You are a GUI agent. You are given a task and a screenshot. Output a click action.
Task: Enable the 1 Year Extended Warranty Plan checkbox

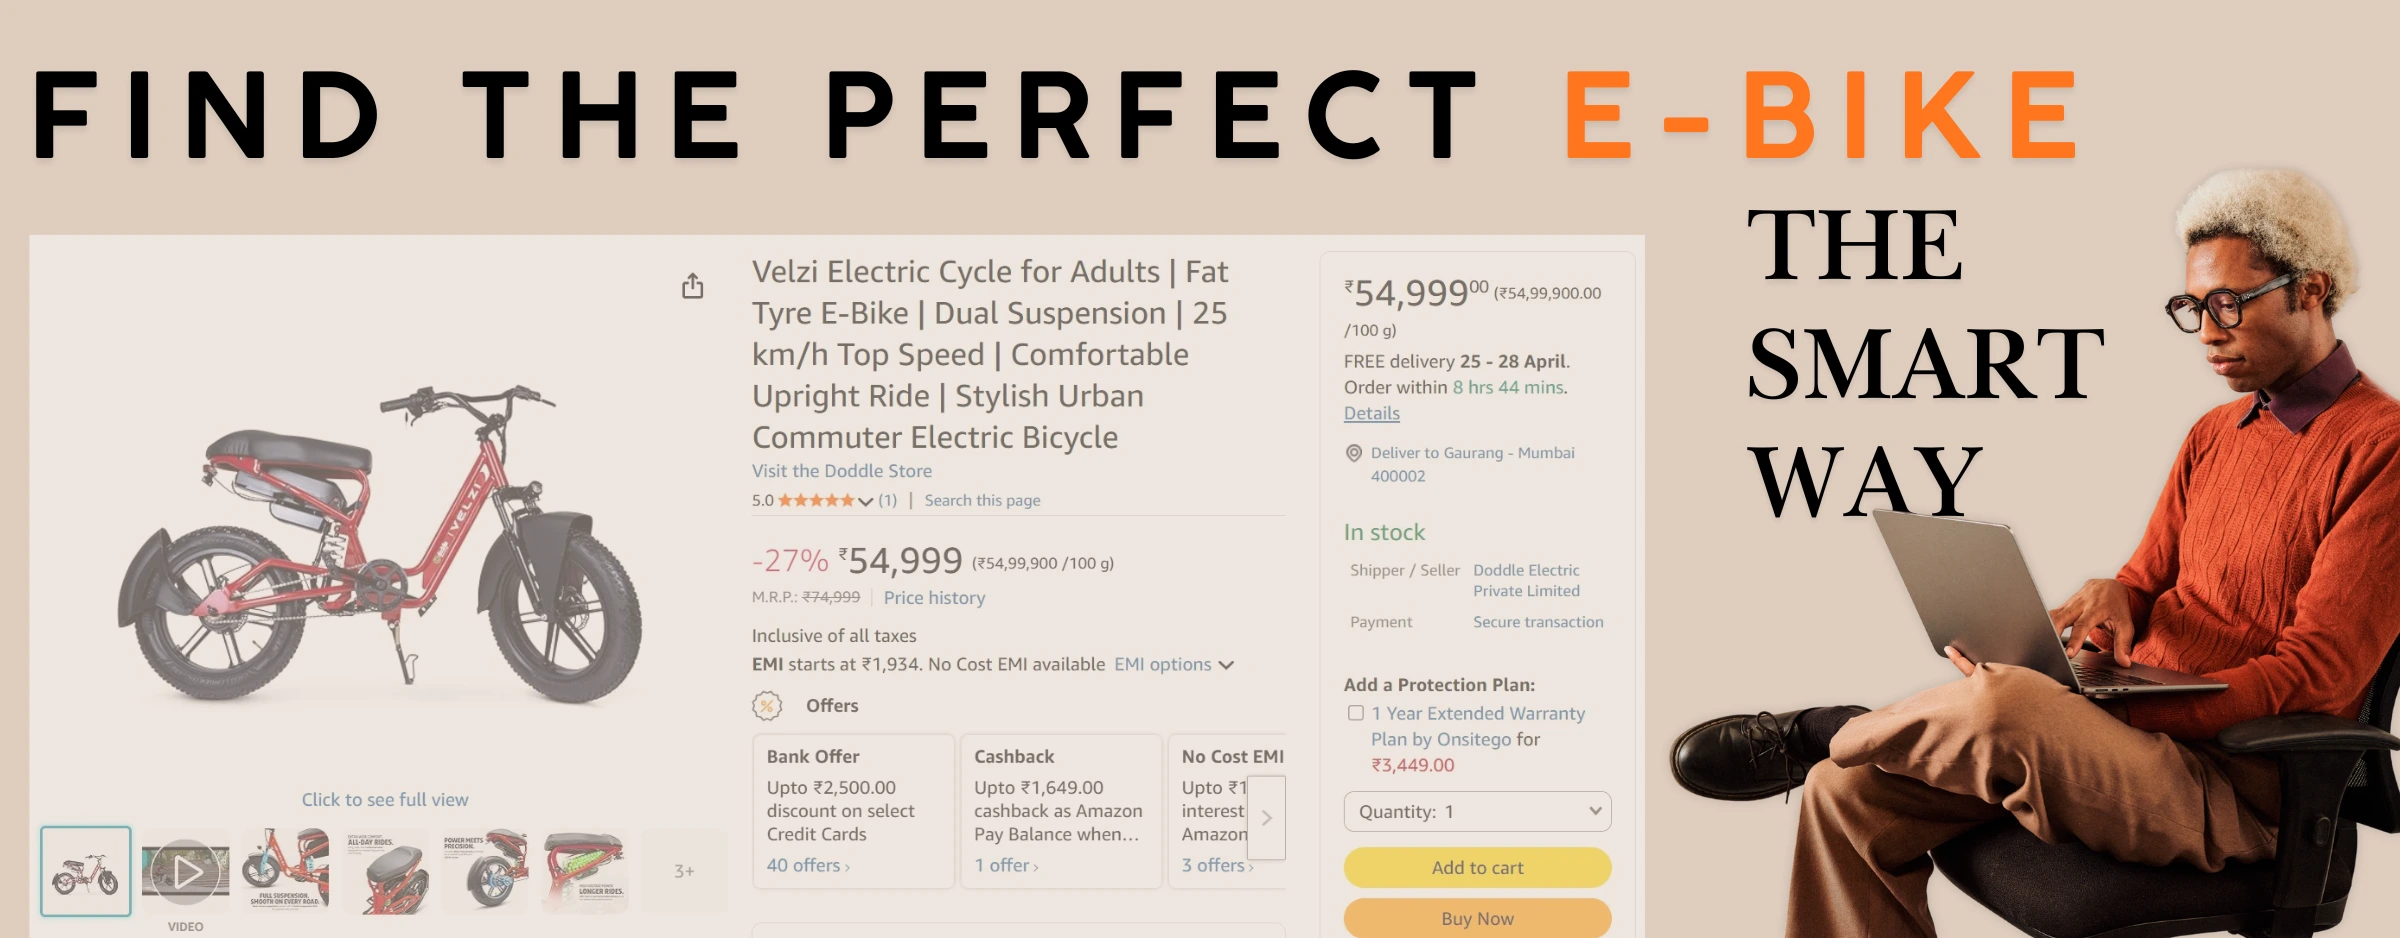click(x=1355, y=713)
